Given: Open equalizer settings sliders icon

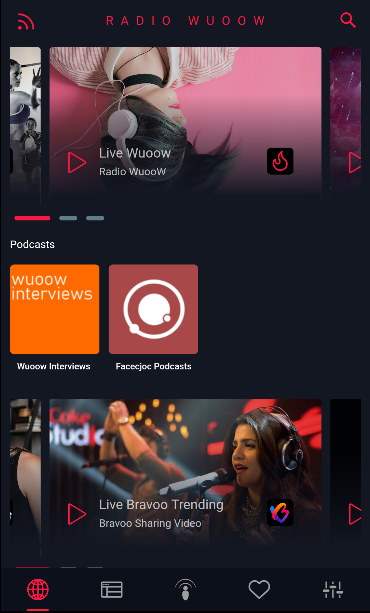Looking at the screenshot, I should coord(333,590).
